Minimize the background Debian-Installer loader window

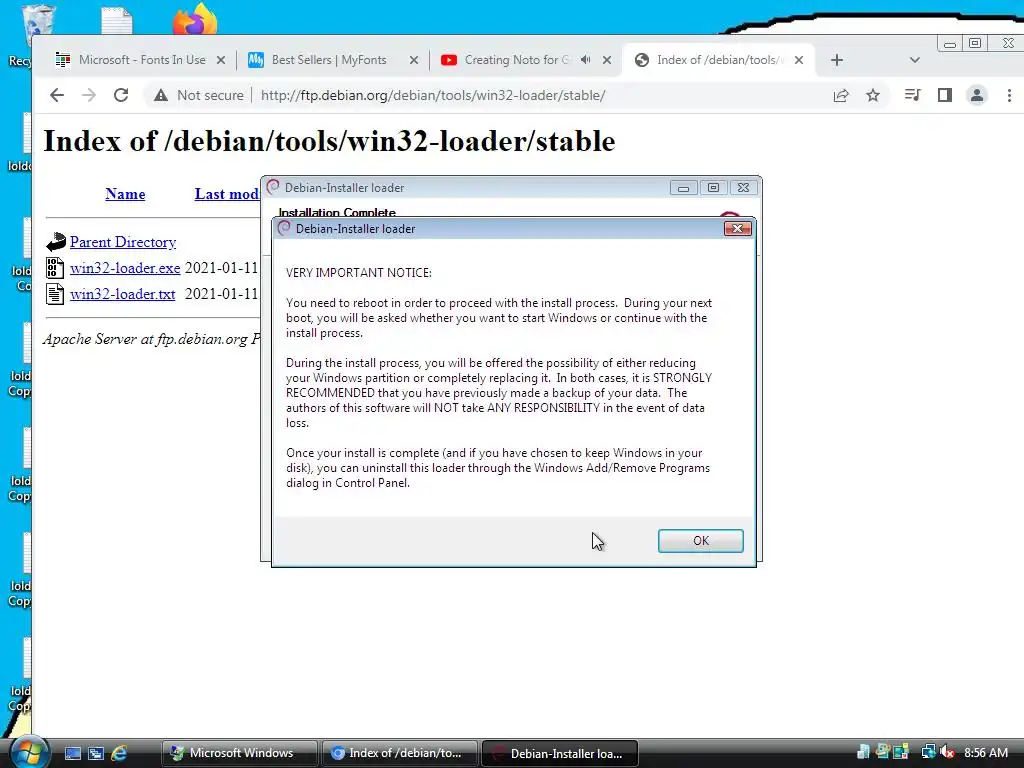[x=683, y=188]
